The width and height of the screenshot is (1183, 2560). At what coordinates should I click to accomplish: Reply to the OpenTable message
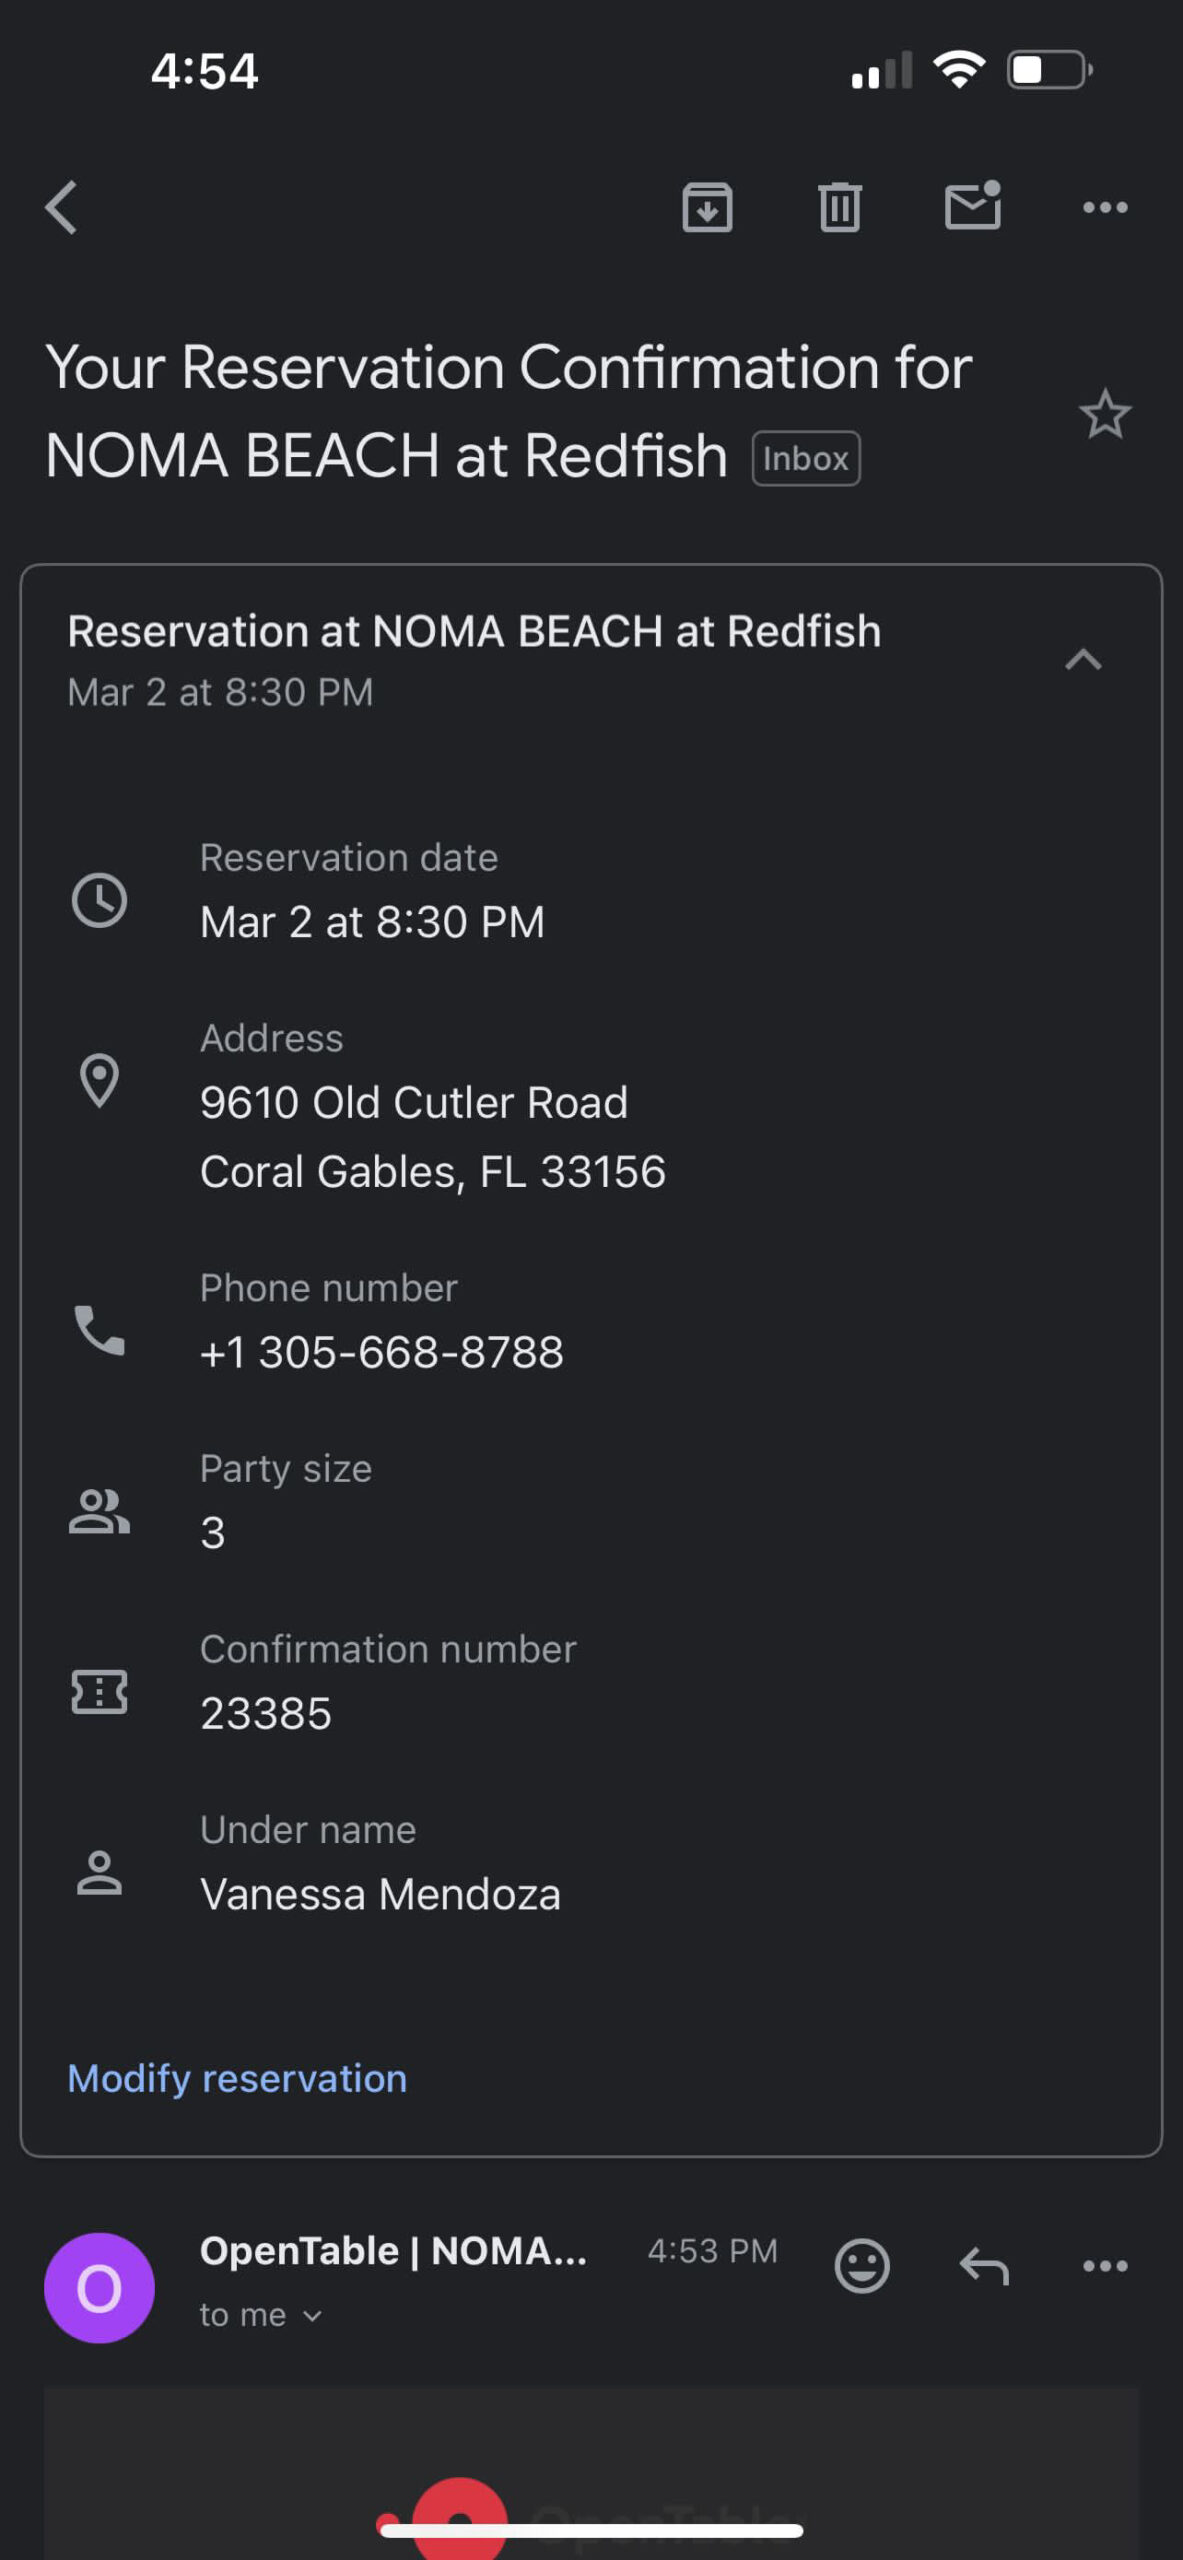coord(984,2266)
